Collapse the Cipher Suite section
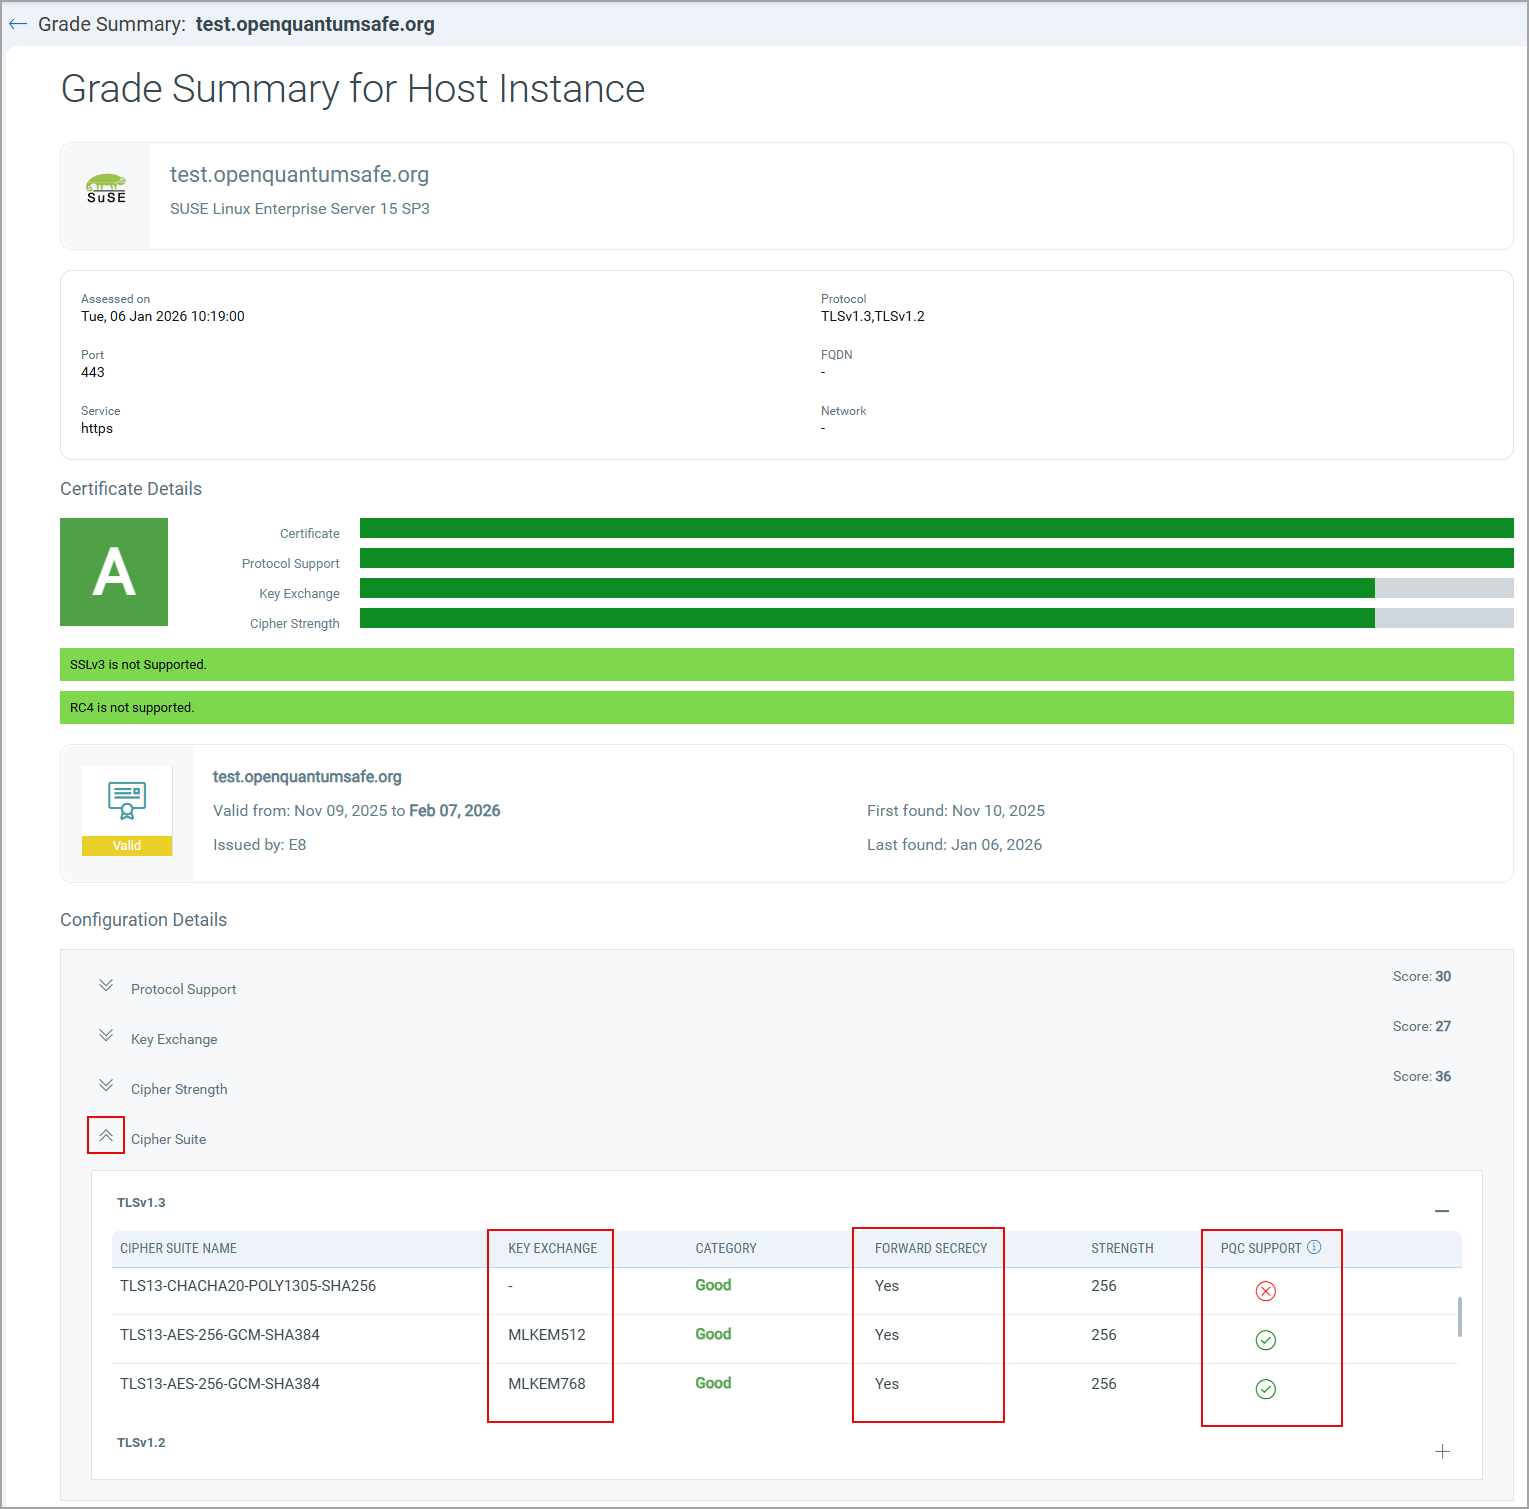 click(106, 1136)
